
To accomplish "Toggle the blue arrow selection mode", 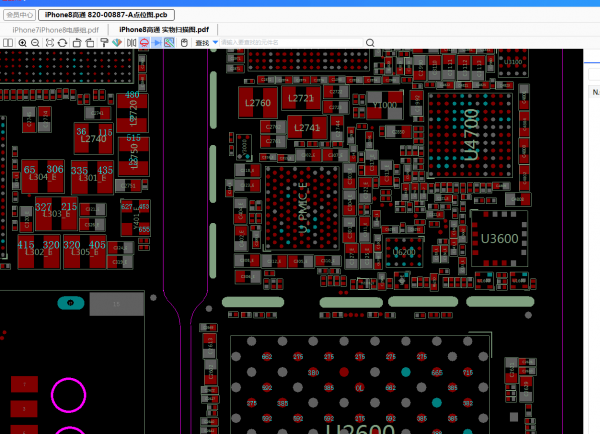I will [x=157, y=43].
